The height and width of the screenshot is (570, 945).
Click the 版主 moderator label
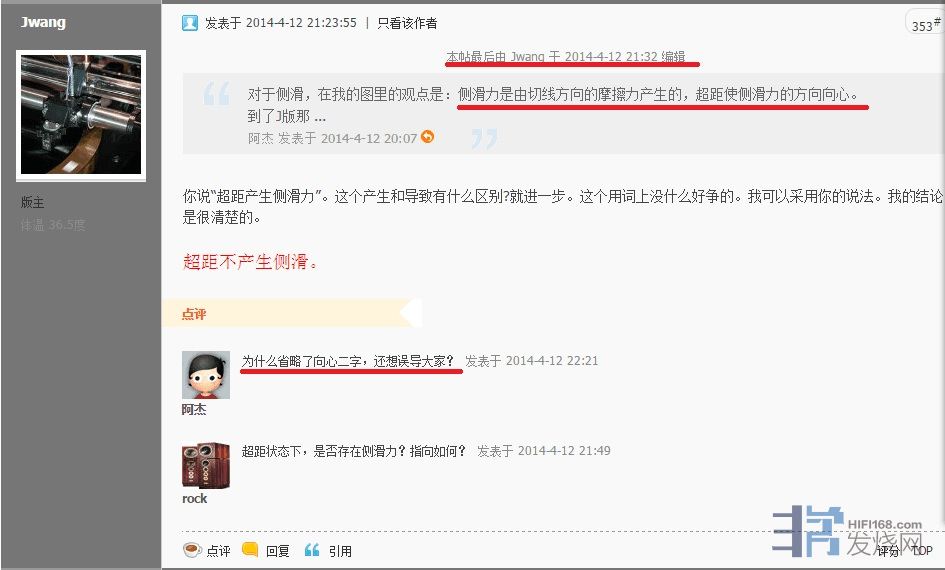[32, 202]
